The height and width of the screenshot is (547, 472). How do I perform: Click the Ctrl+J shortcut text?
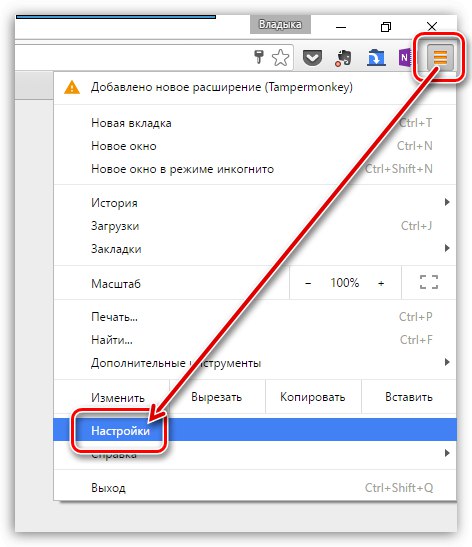[417, 226]
